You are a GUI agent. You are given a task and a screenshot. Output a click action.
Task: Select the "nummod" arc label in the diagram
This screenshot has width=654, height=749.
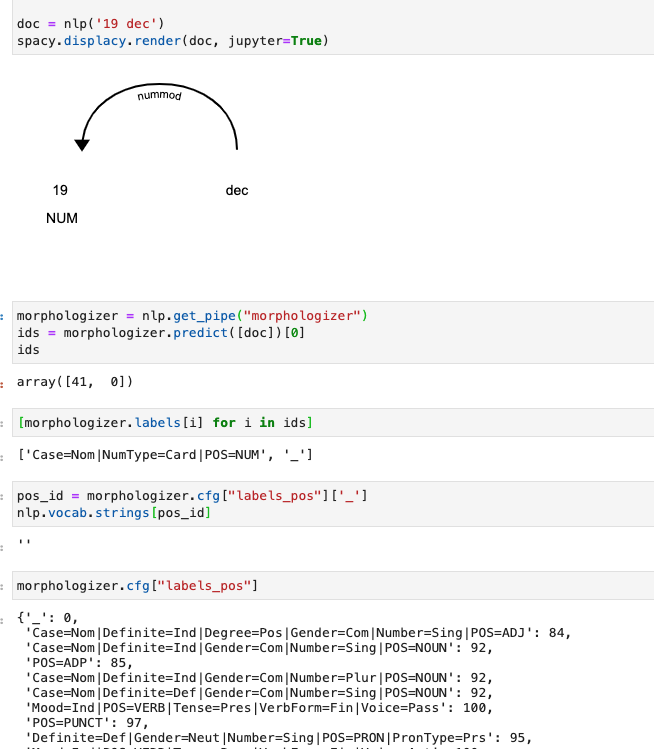point(160,96)
